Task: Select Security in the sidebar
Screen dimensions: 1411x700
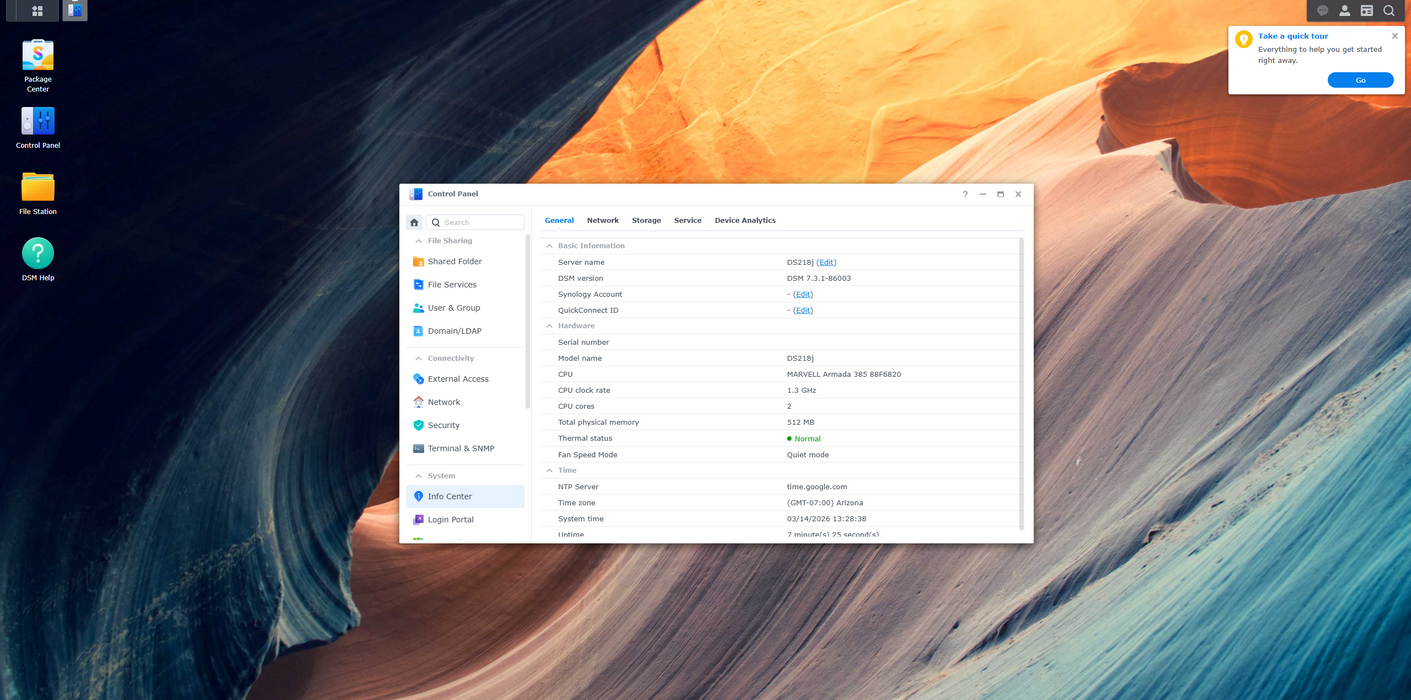Action: tap(443, 426)
